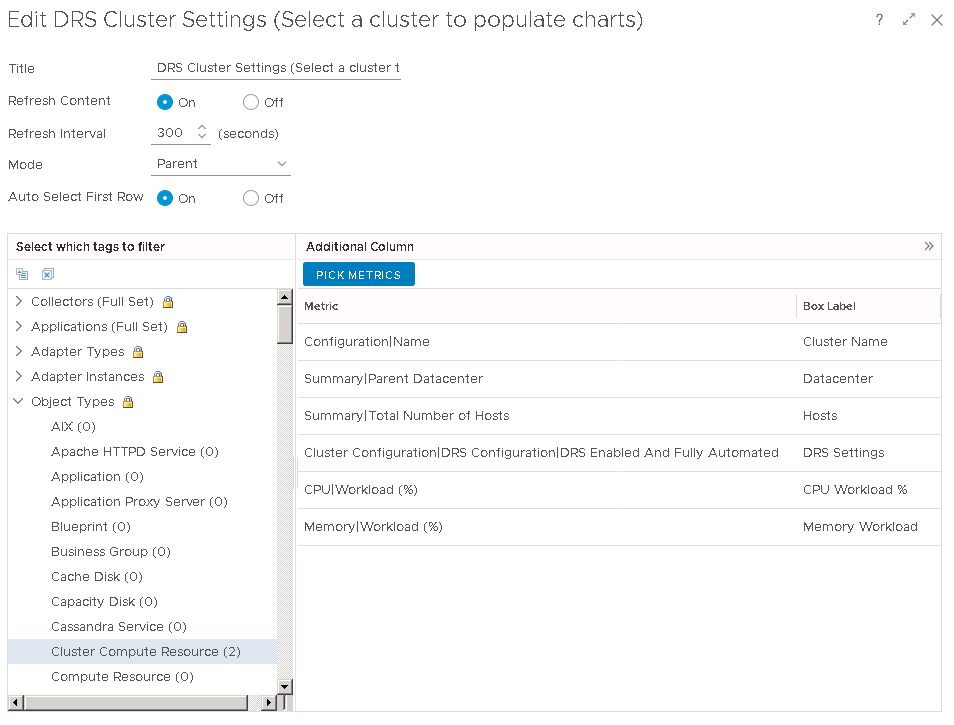
Task: Click the expand dialog arrows icon
Action: [x=908, y=20]
